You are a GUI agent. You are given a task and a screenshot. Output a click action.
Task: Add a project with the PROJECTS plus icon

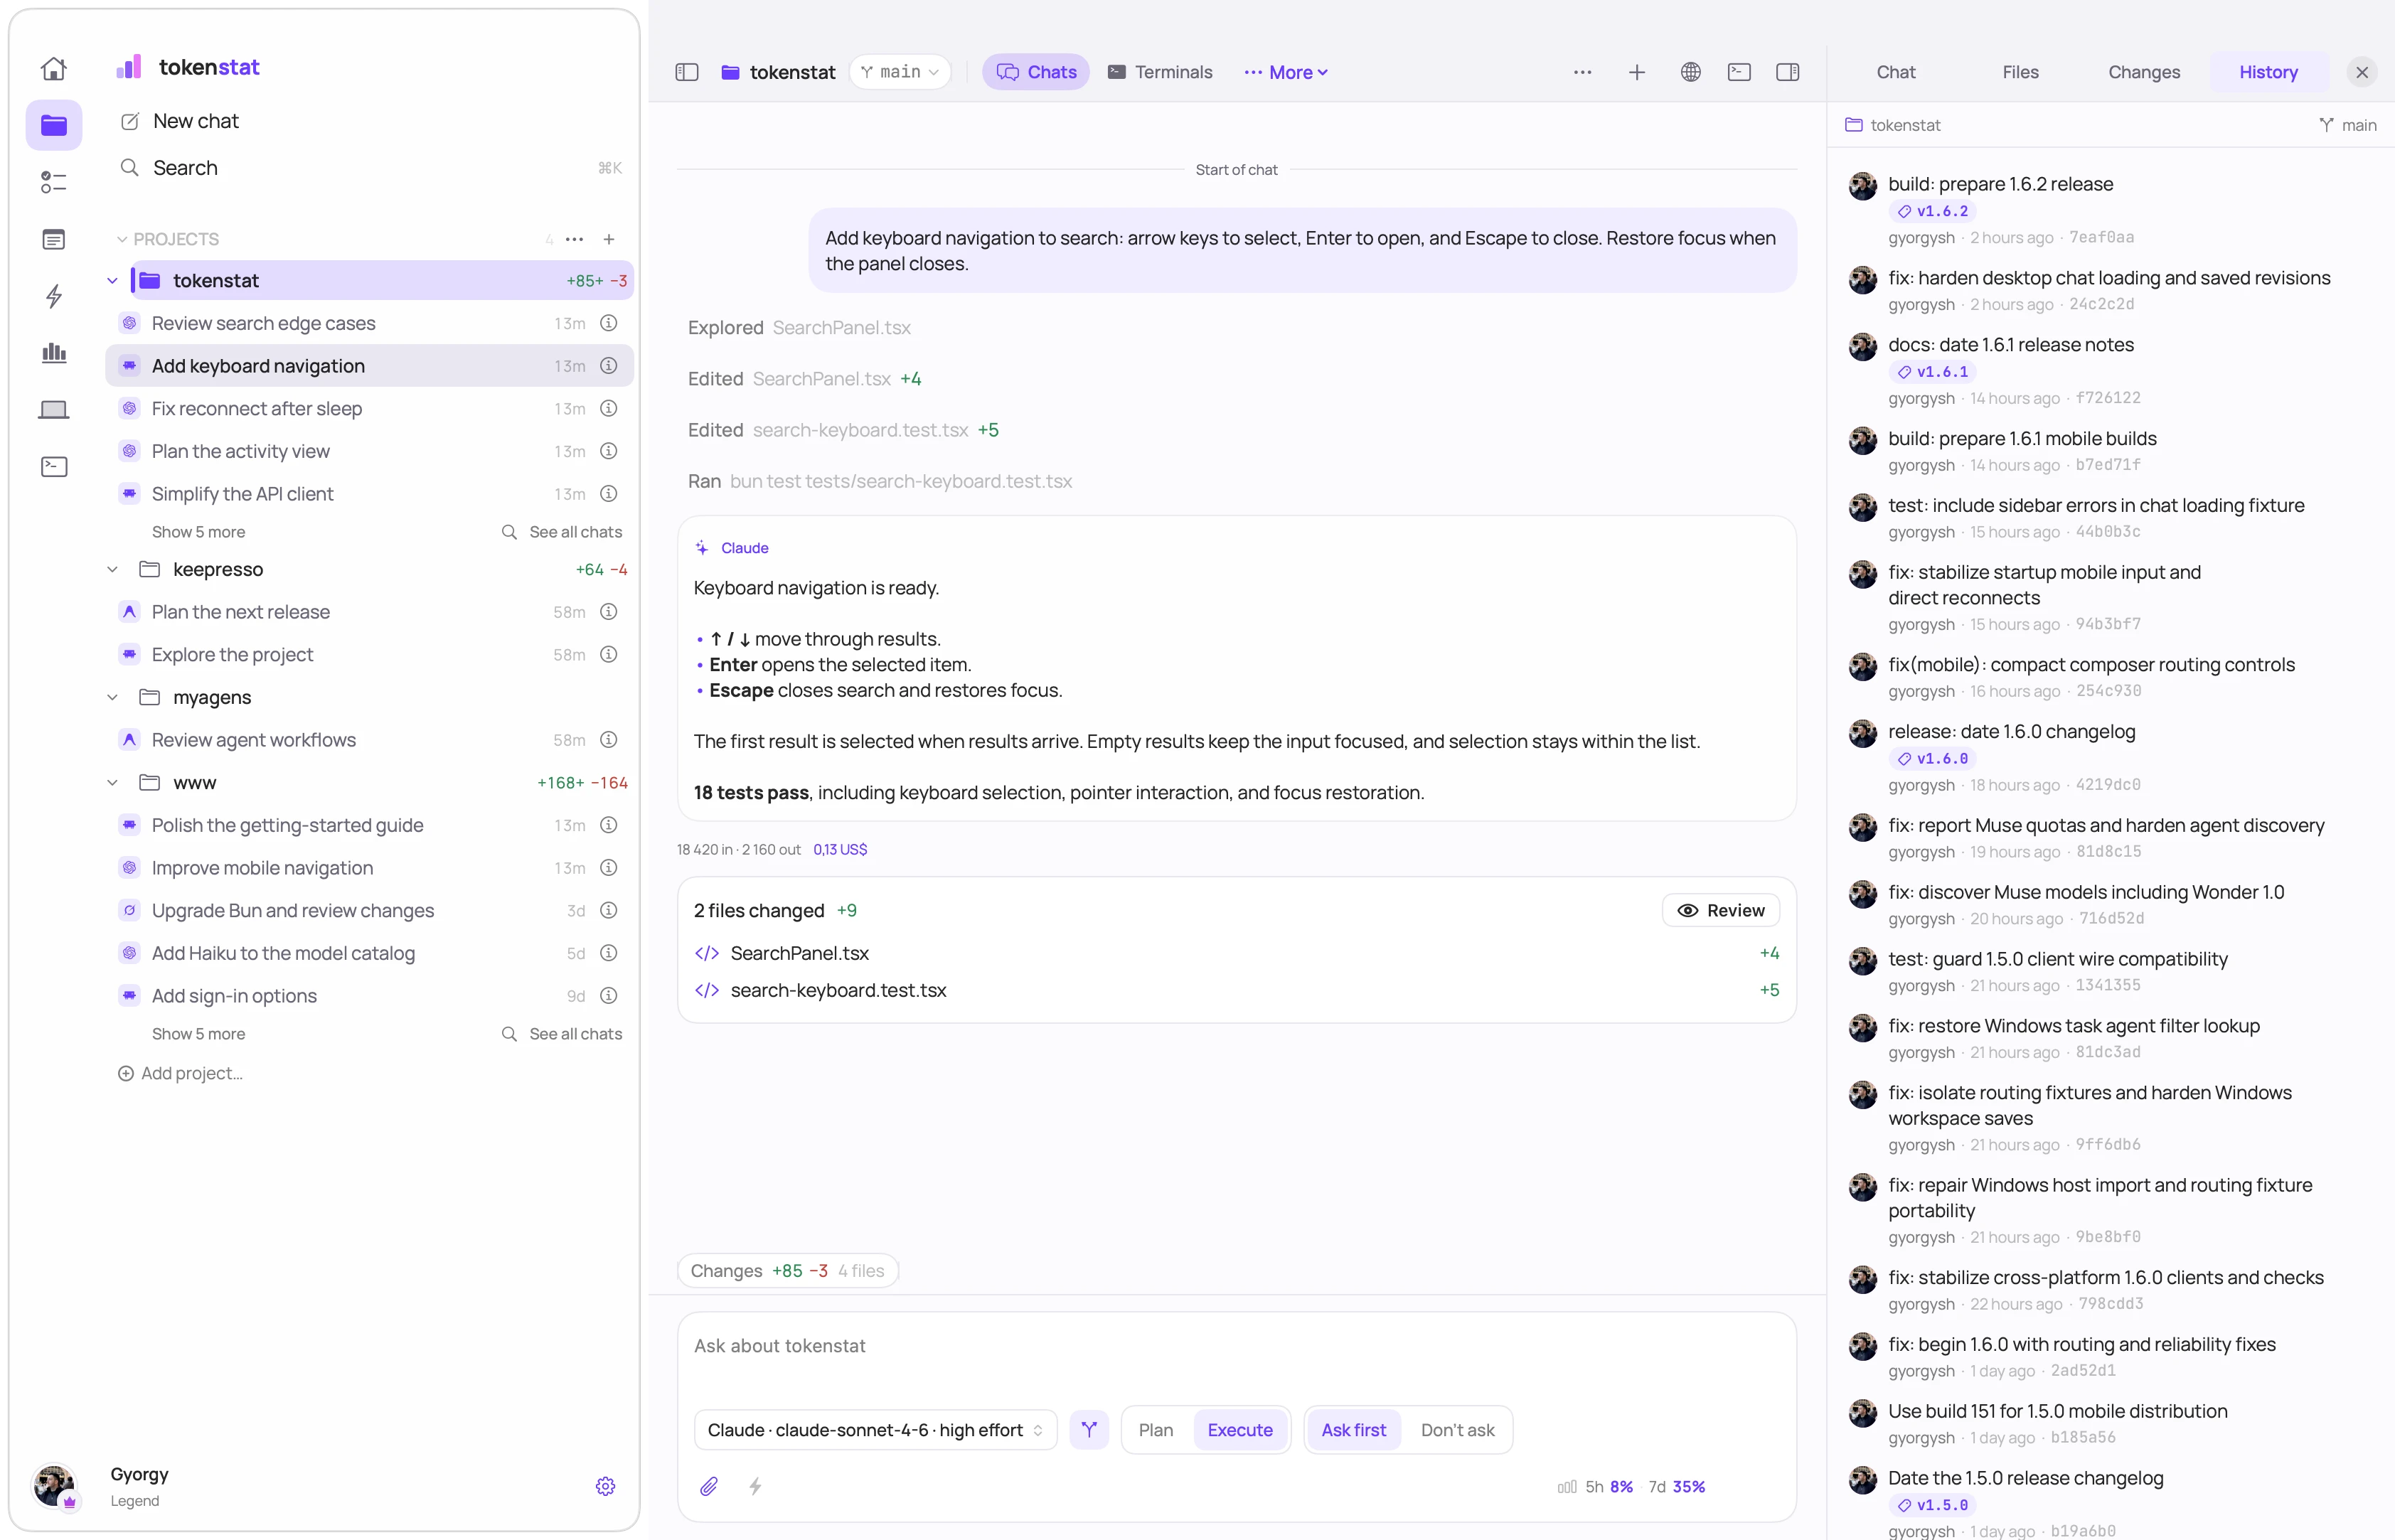609,239
